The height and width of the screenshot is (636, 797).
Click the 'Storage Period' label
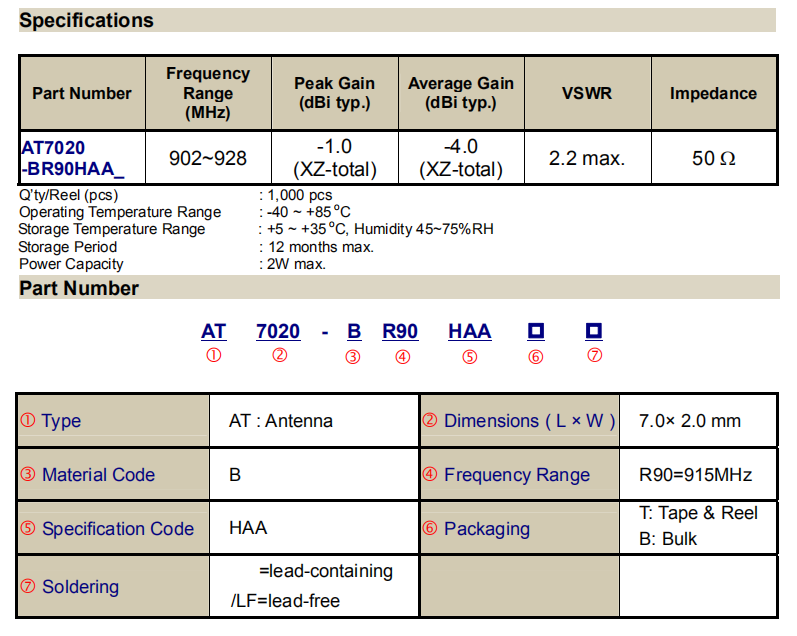coord(68,247)
